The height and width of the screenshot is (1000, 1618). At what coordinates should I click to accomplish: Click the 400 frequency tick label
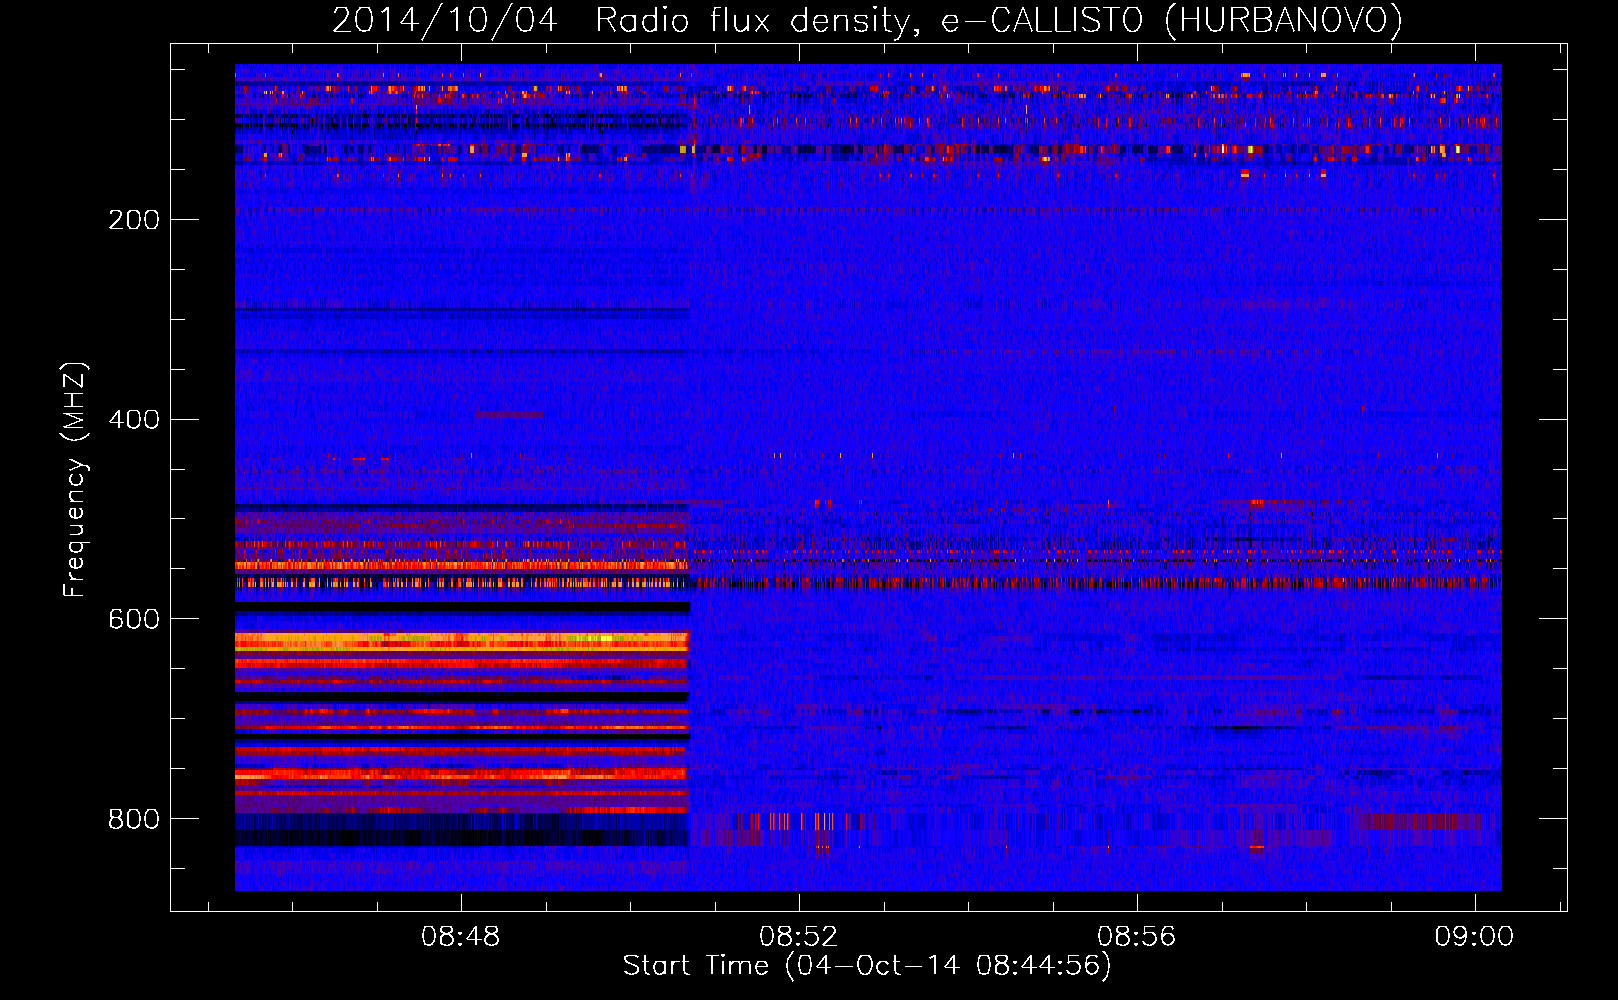[x=134, y=420]
